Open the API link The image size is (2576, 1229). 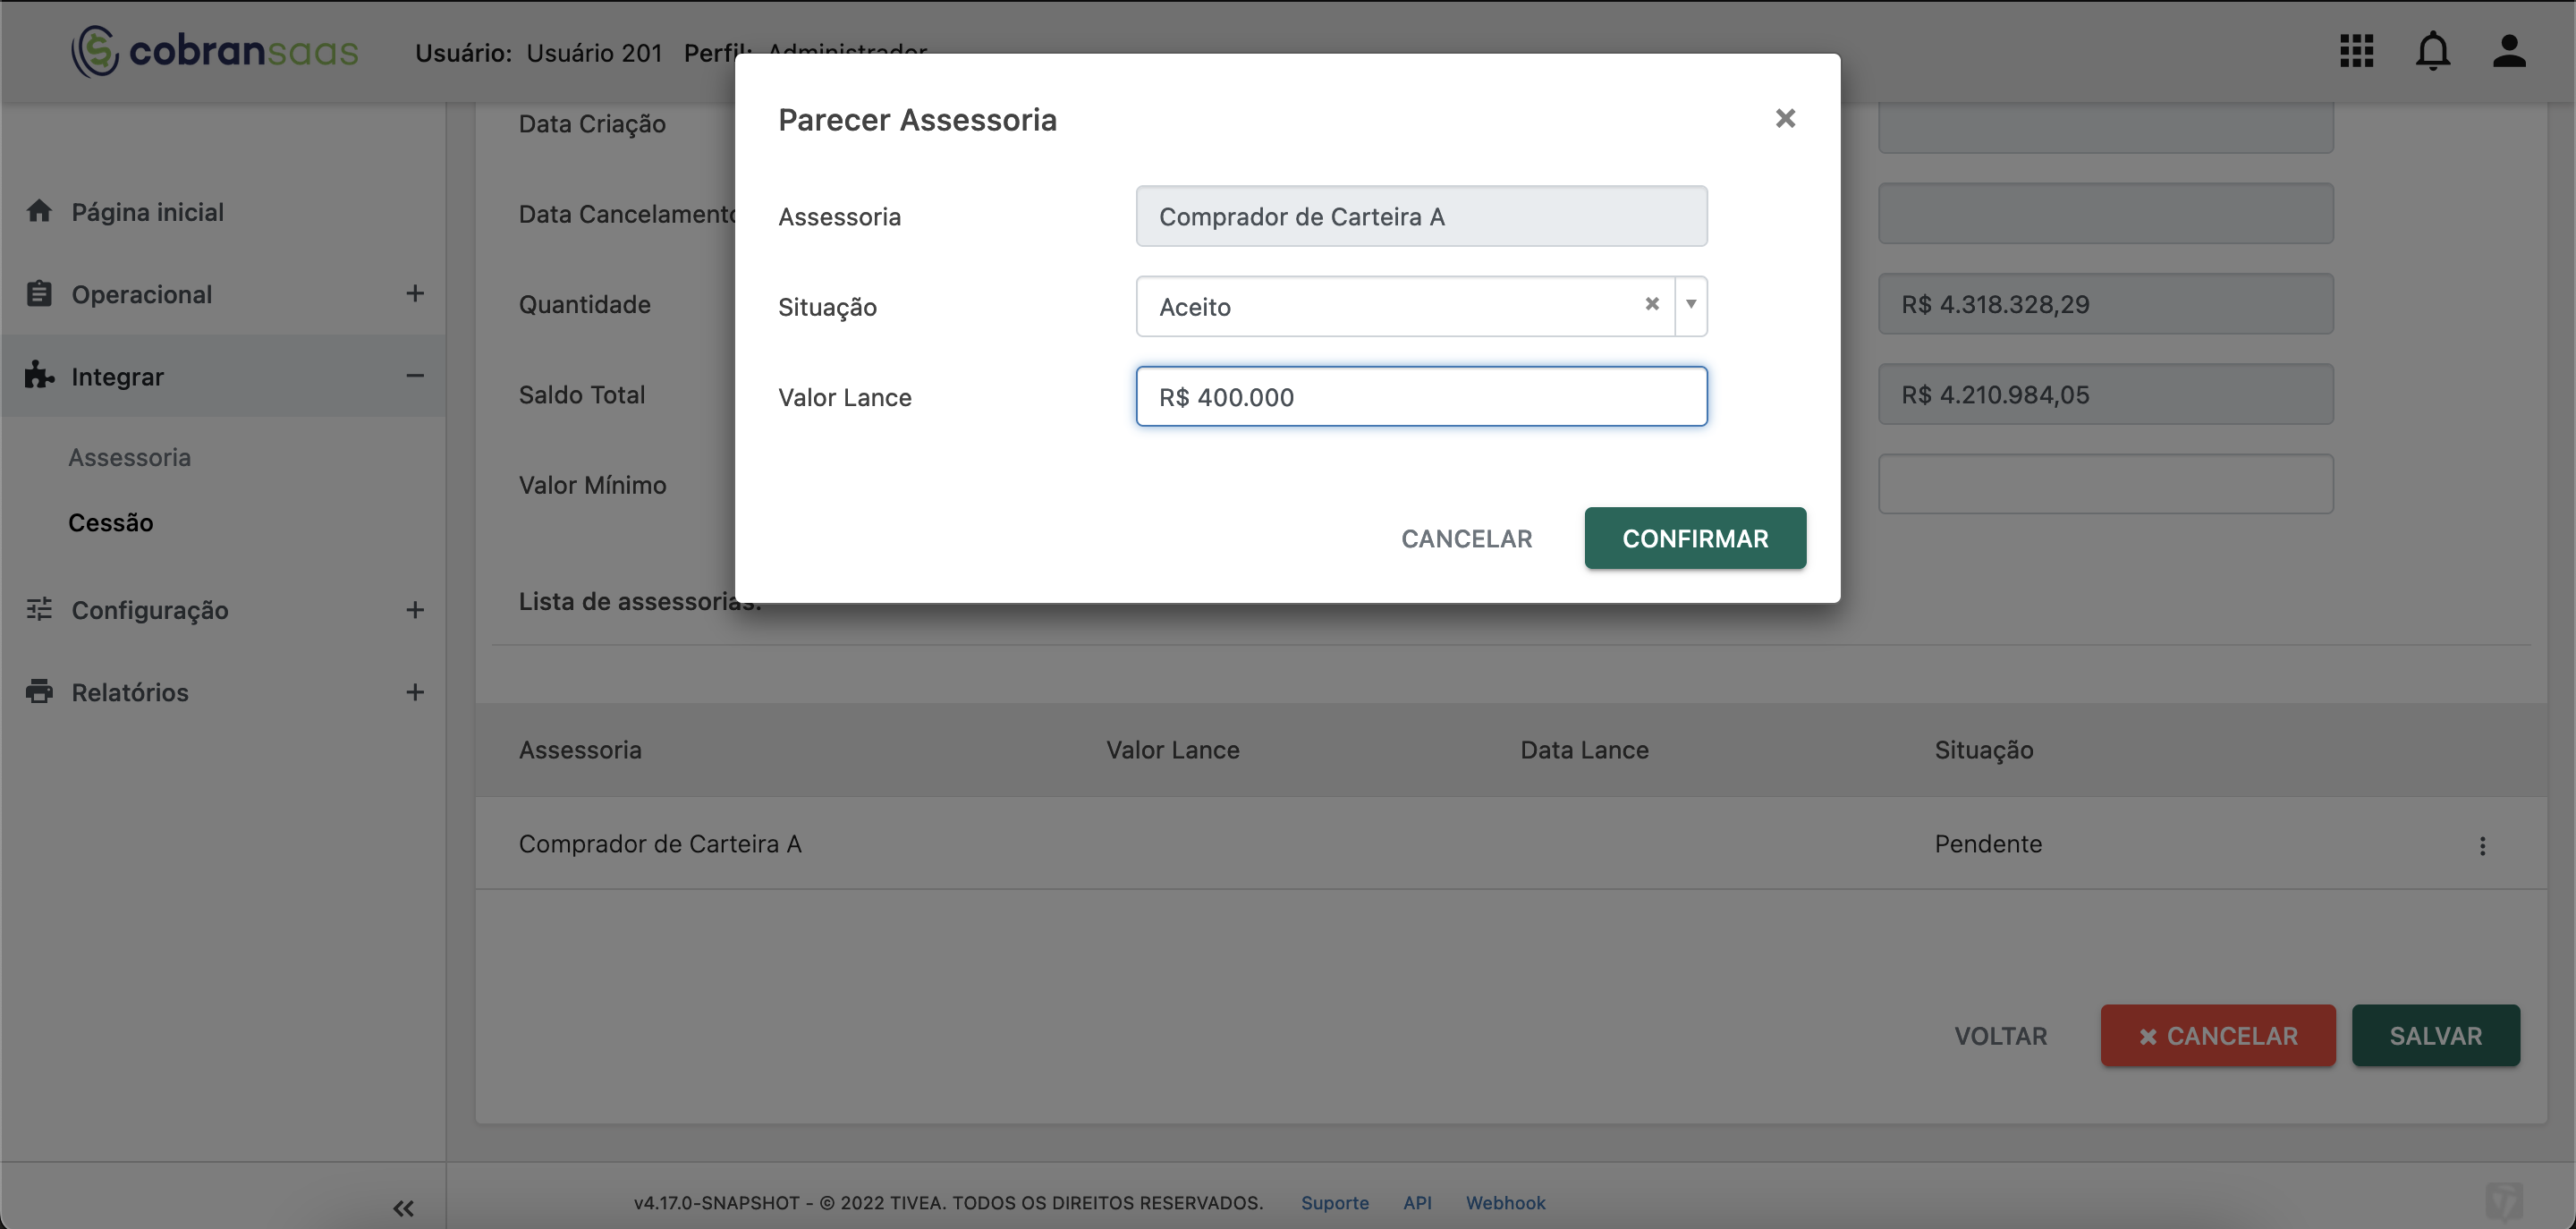[x=1417, y=1202]
